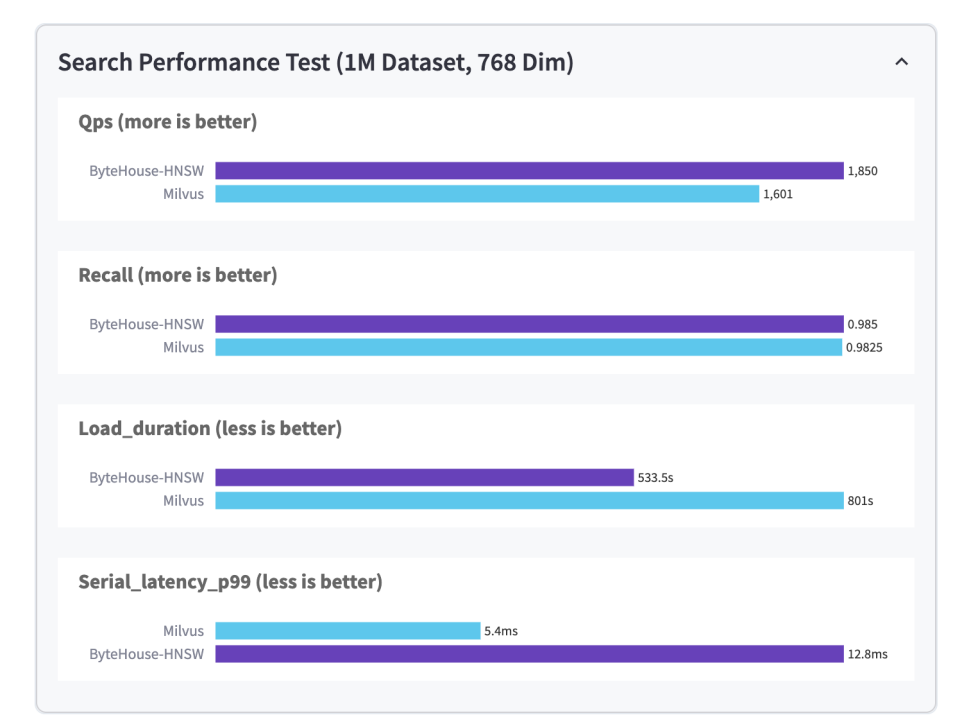Click the Load_duration (less is better) heading

pyautogui.click(x=210, y=429)
